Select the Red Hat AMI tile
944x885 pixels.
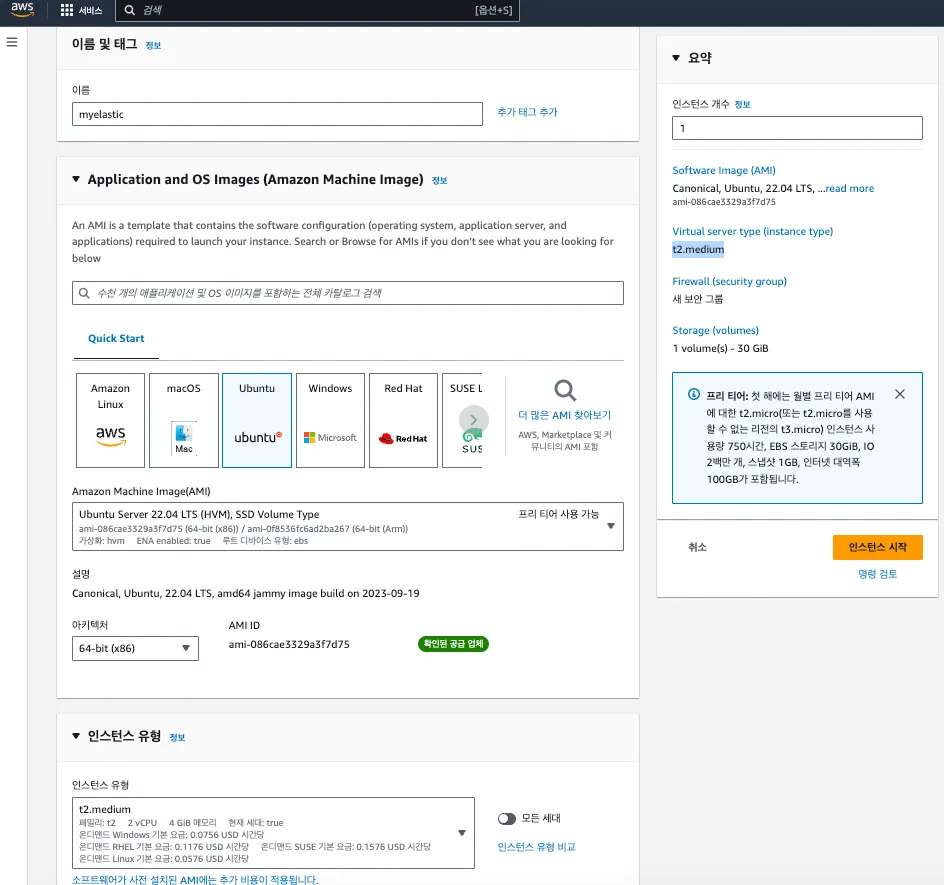tap(403, 420)
